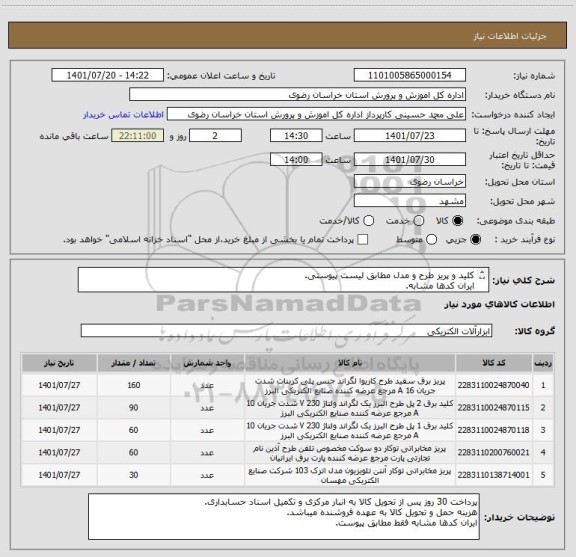Click the واحد شمارش column header
Viewport: 576px width, 557px height.
click(x=207, y=363)
